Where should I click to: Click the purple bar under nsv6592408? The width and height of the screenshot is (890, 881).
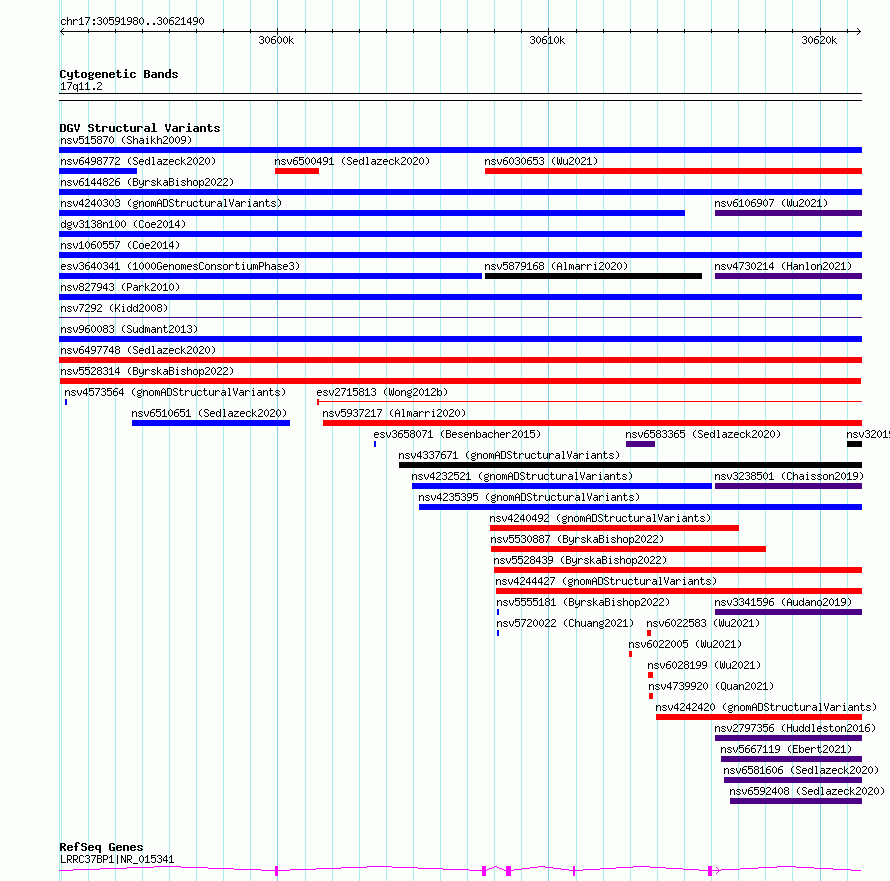pos(796,801)
